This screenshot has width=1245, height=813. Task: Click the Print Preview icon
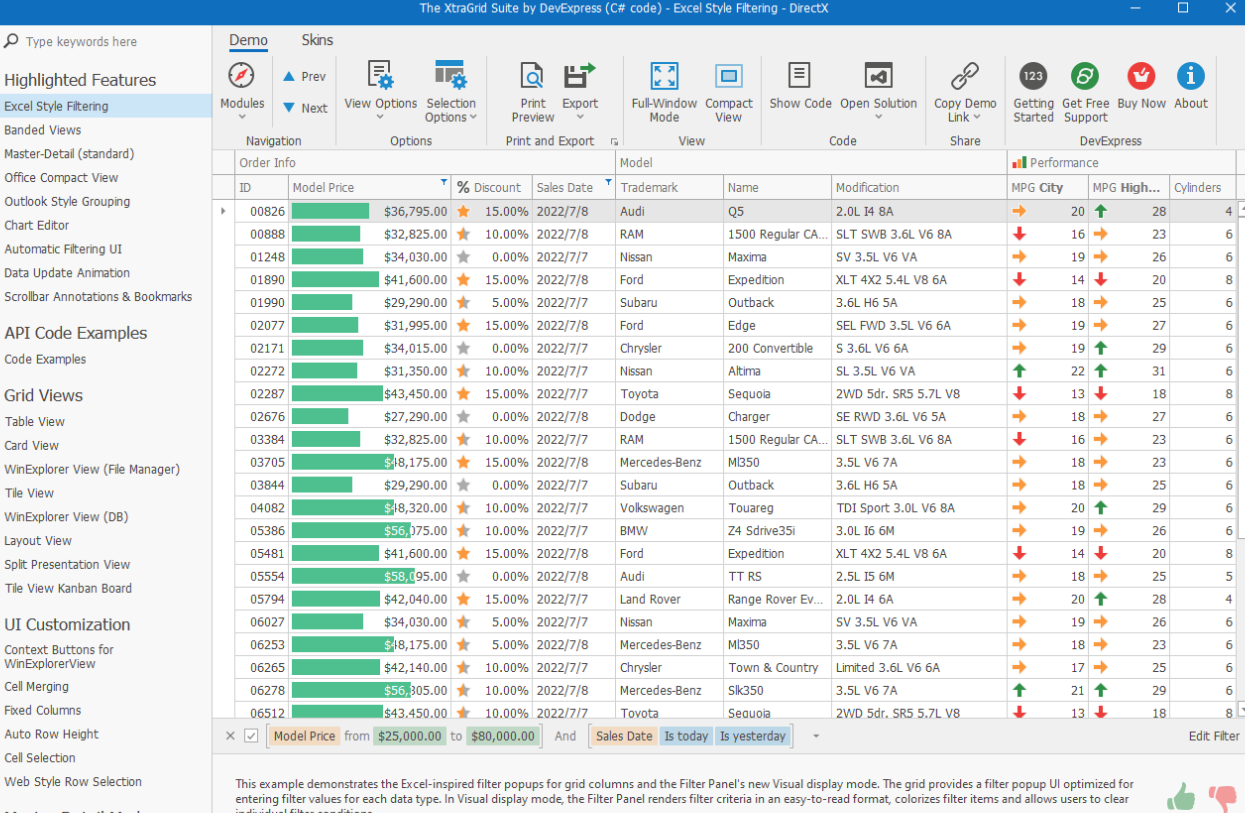[x=532, y=76]
